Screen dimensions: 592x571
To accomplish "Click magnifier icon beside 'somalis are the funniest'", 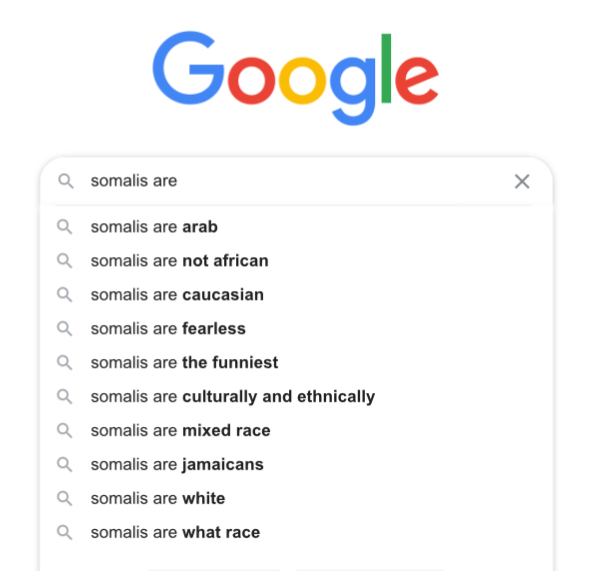I will pyautogui.click(x=65, y=363).
